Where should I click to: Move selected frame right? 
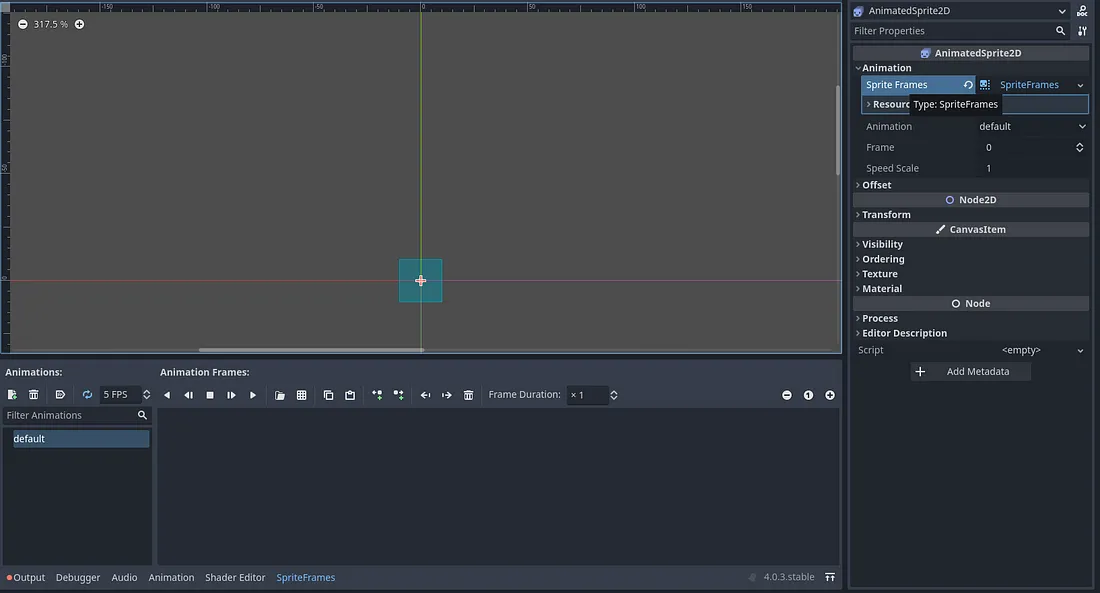tap(447, 395)
